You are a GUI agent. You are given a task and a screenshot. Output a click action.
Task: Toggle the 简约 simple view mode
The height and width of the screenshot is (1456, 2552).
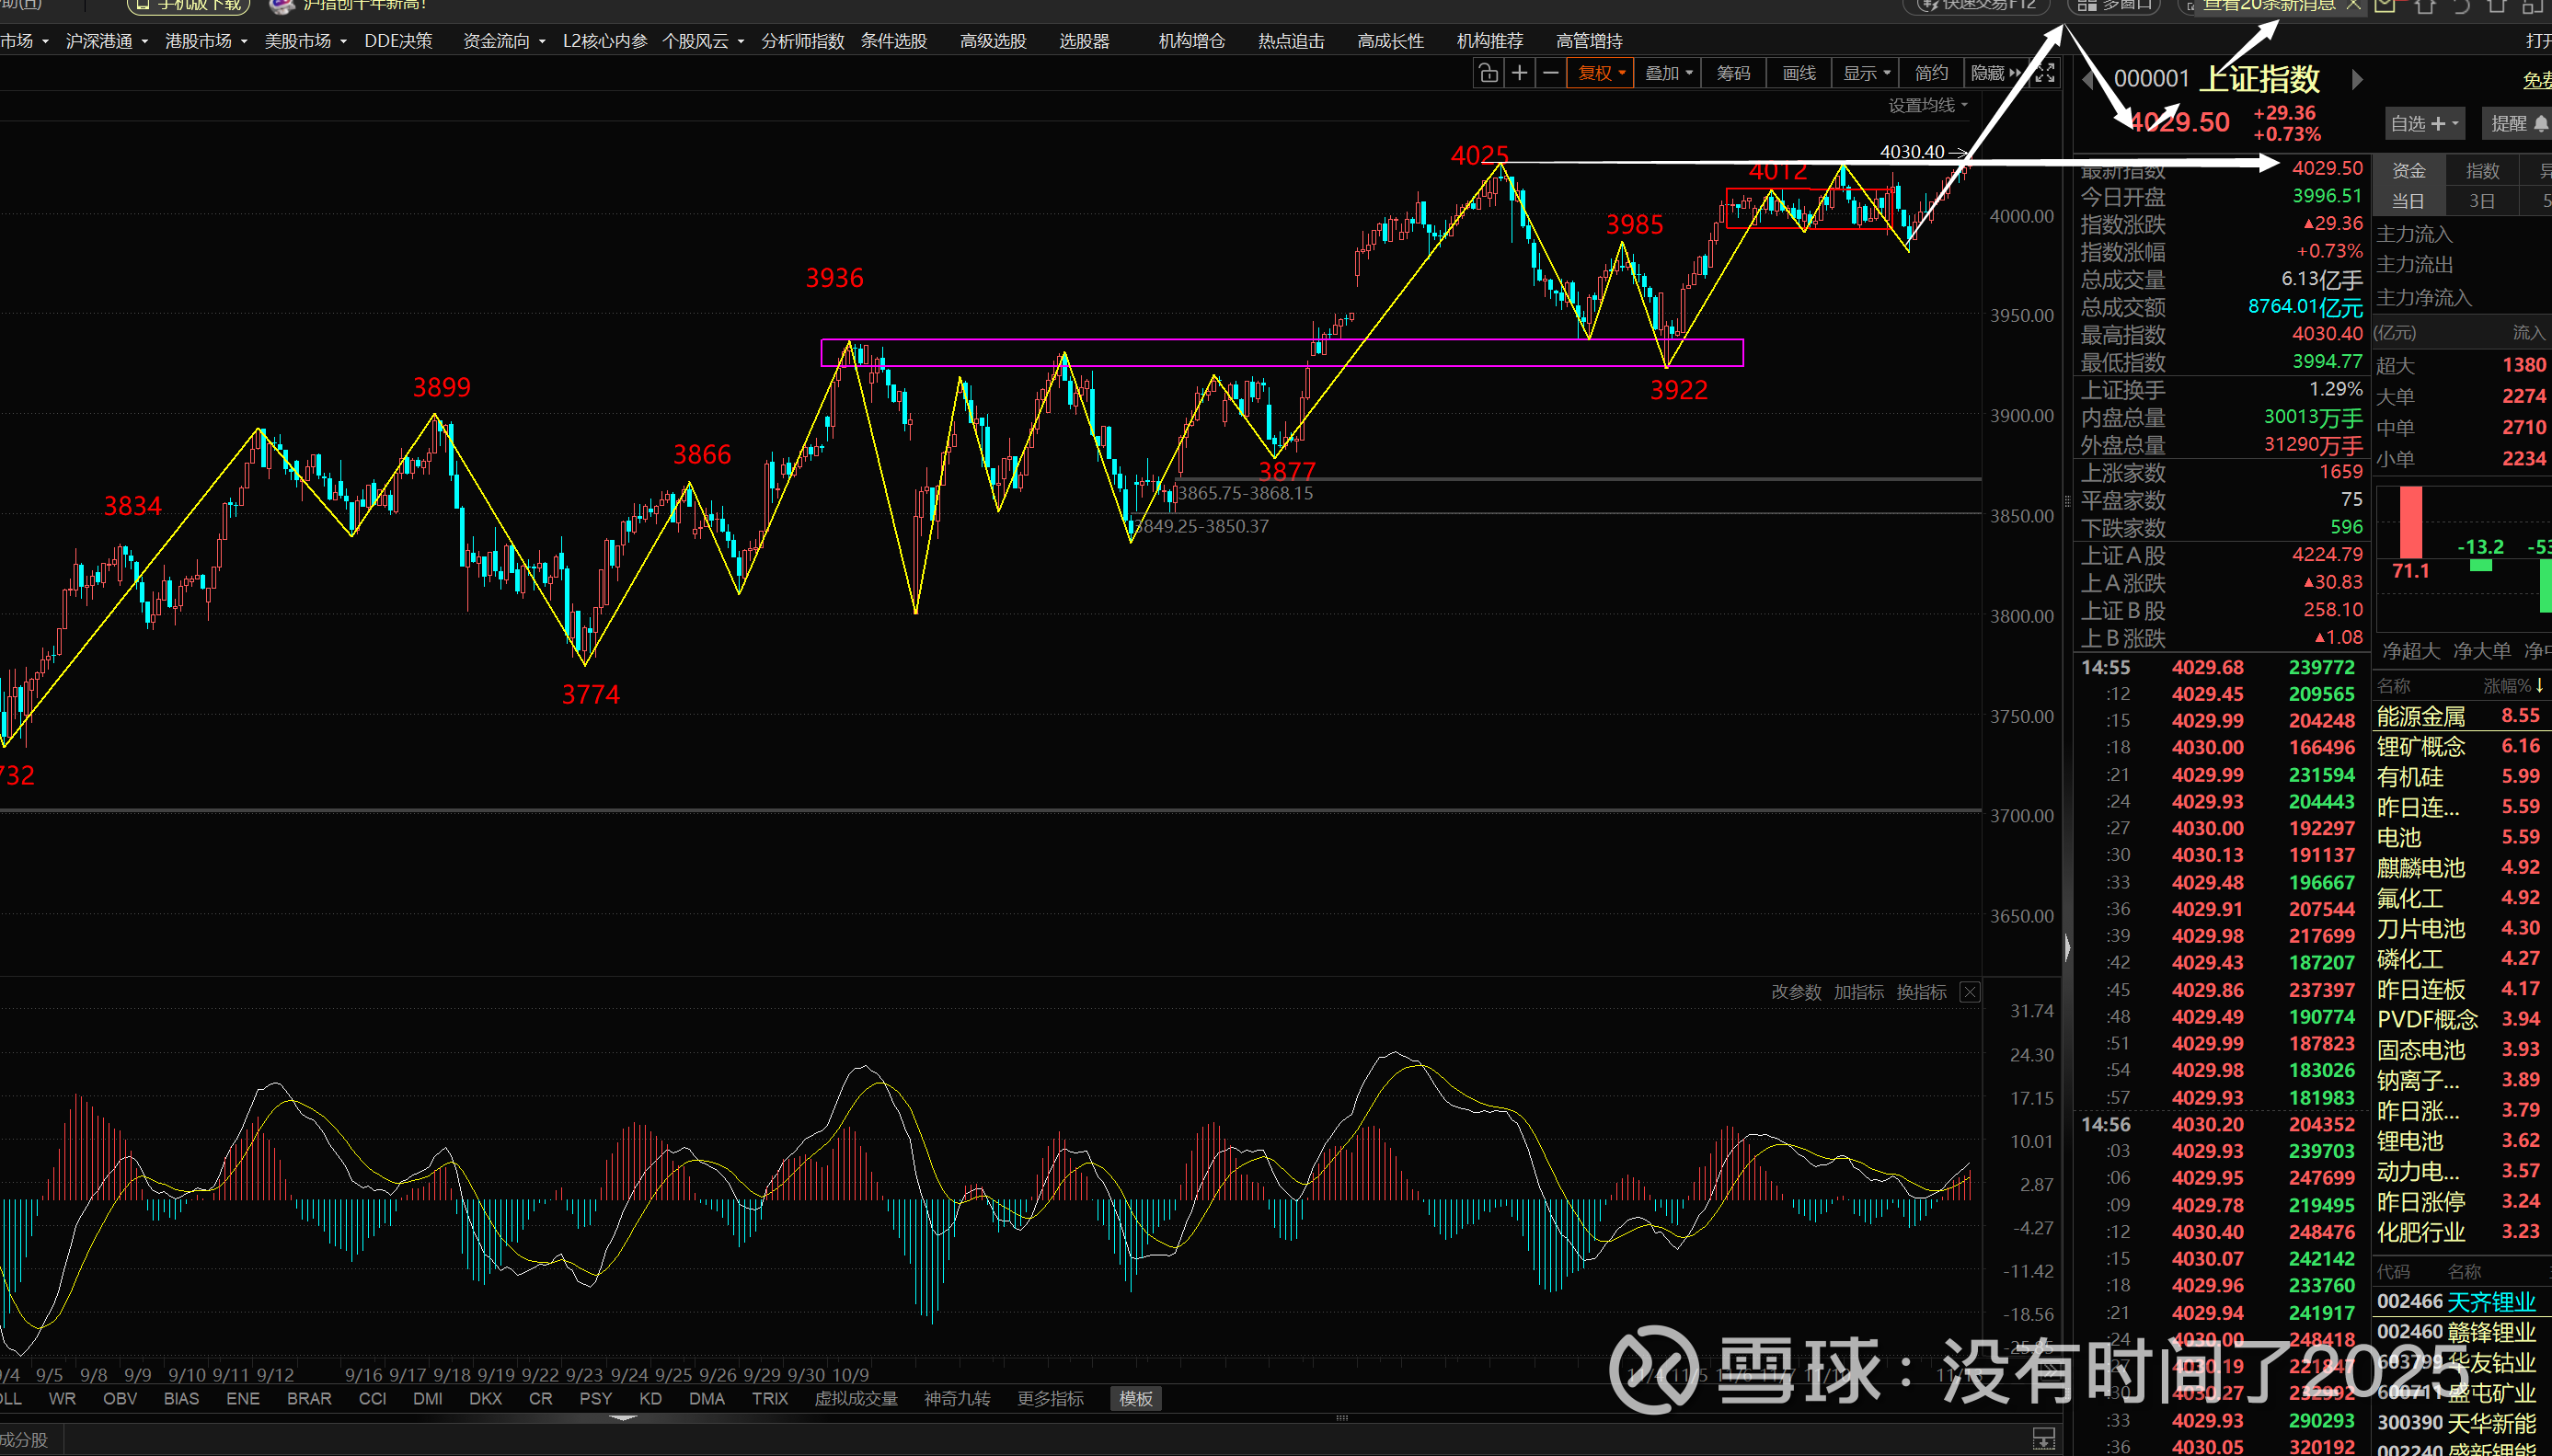[x=1931, y=73]
